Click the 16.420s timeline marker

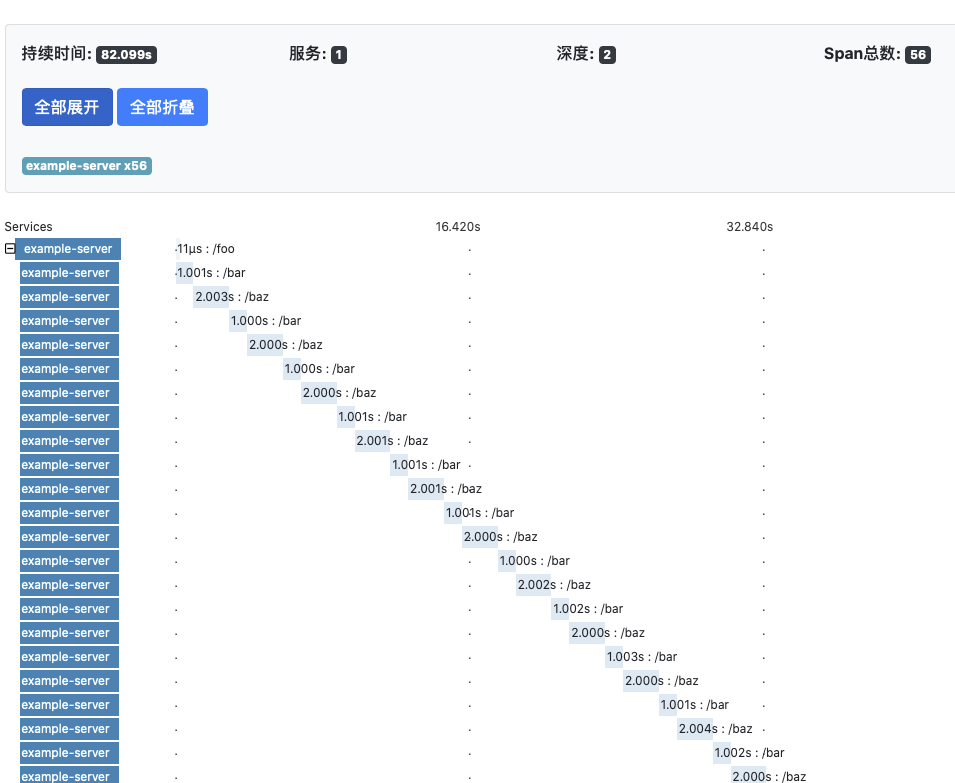pos(458,227)
